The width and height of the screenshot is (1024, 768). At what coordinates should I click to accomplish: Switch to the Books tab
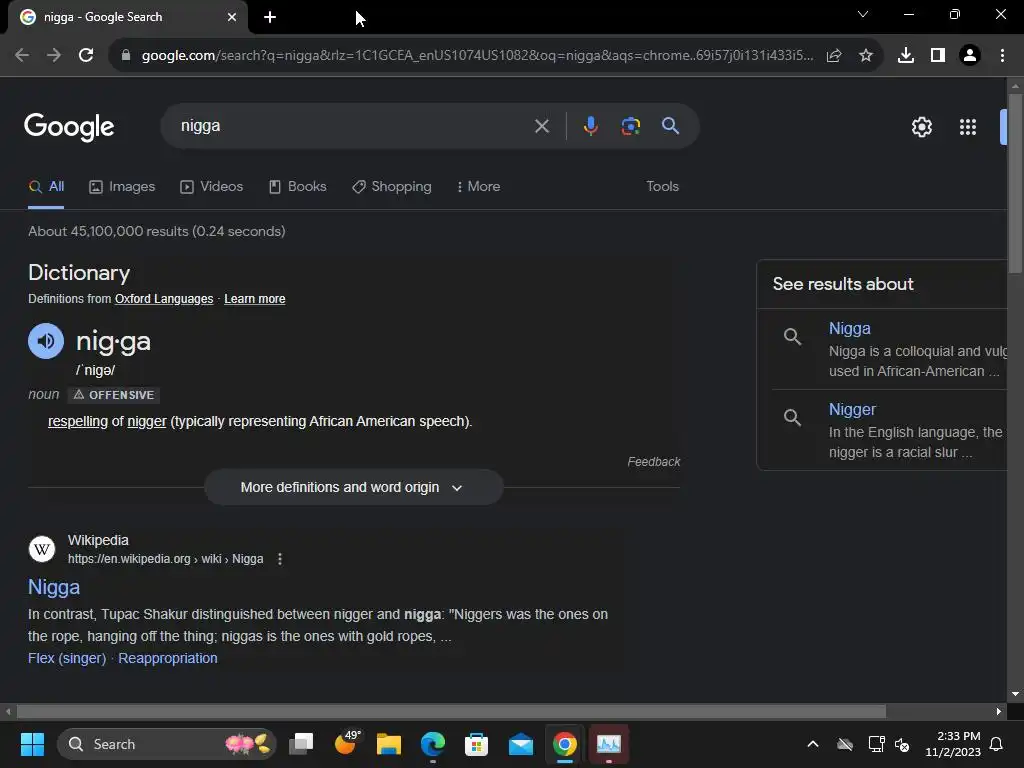click(x=298, y=187)
